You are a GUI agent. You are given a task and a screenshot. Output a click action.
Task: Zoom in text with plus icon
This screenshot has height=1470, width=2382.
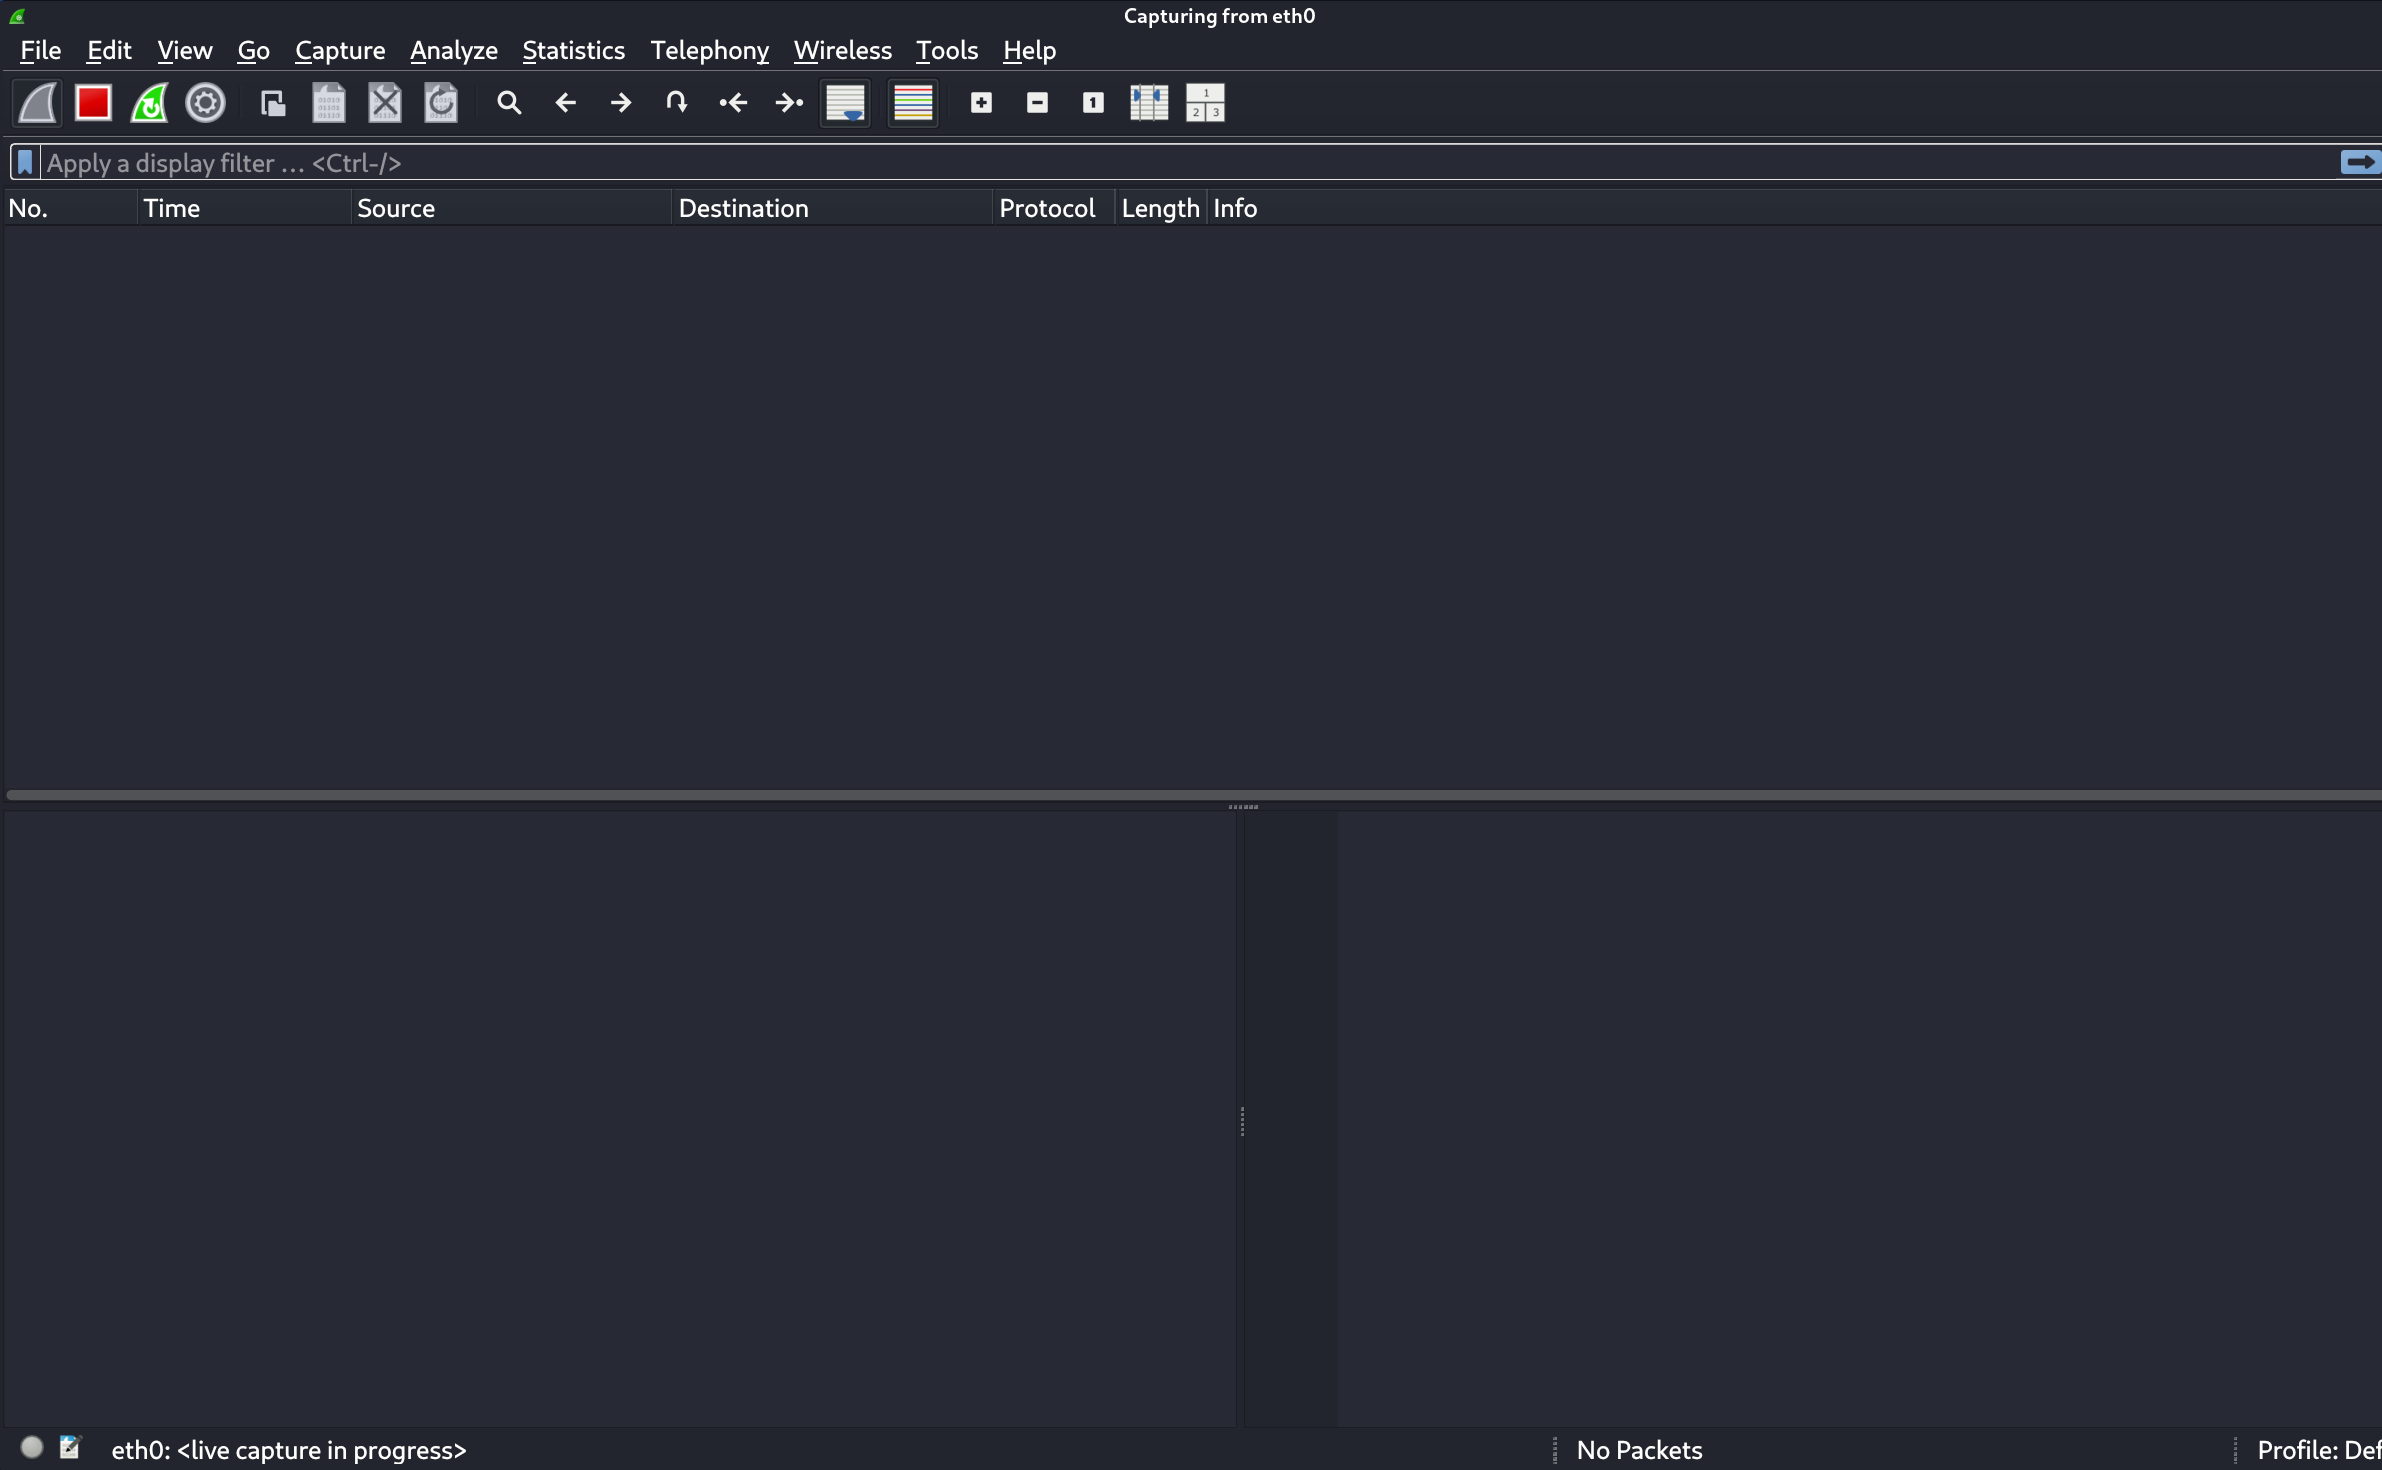point(982,103)
